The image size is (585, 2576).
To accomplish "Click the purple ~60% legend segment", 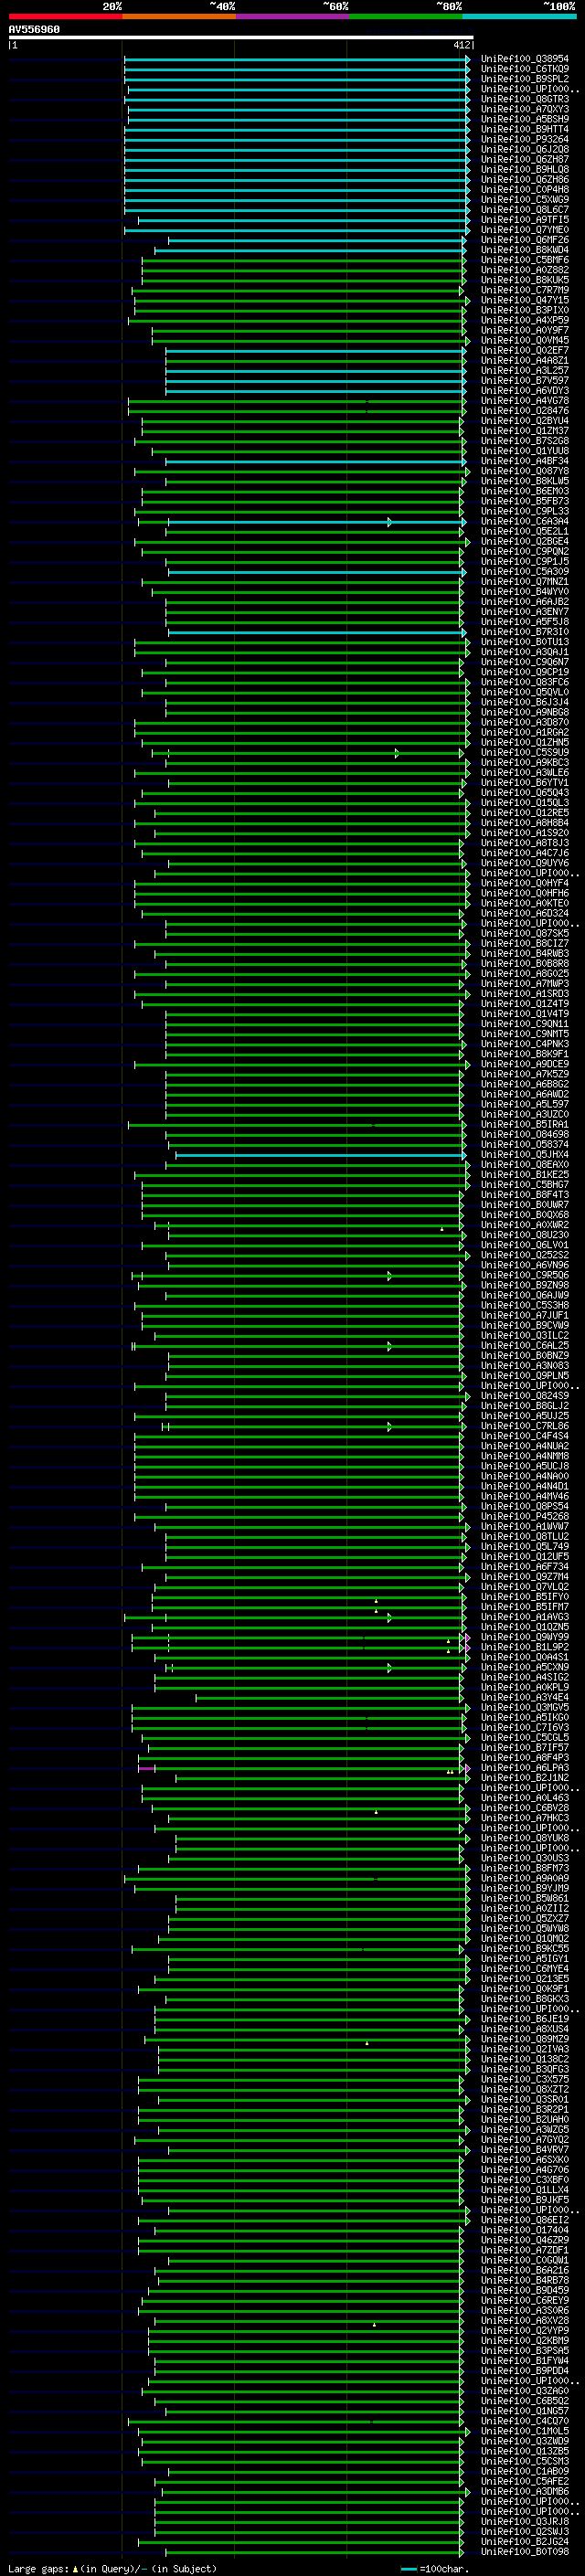I will pyautogui.click(x=292, y=16).
